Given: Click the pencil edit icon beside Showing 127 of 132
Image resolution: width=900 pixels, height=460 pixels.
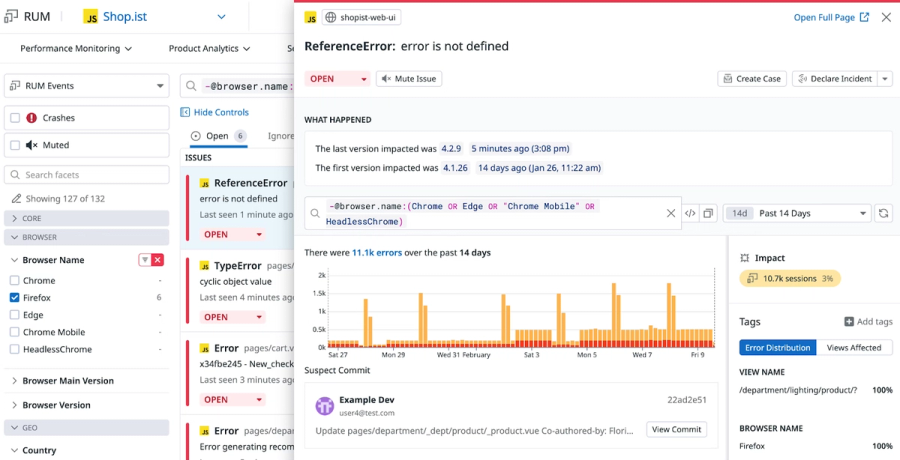Looking at the screenshot, I should pyautogui.click(x=16, y=199).
